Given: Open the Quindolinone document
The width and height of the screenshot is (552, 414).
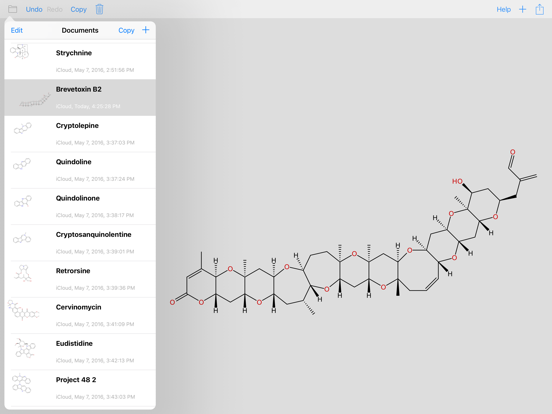Looking at the screenshot, I should coord(80,206).
